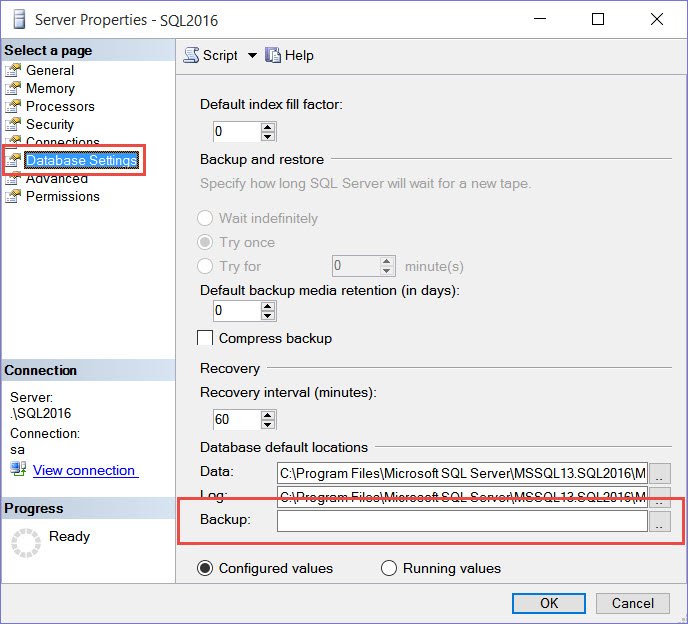Click the Database Settings page icon

tap(13, 160)
